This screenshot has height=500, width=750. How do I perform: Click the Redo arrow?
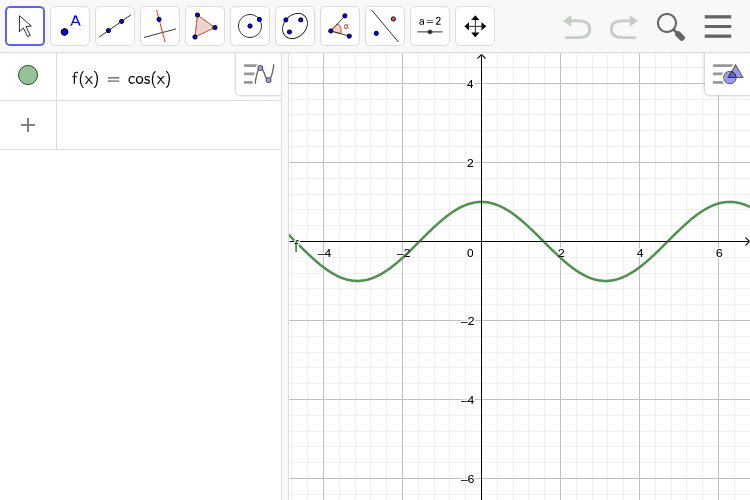(x=624, y=27)
